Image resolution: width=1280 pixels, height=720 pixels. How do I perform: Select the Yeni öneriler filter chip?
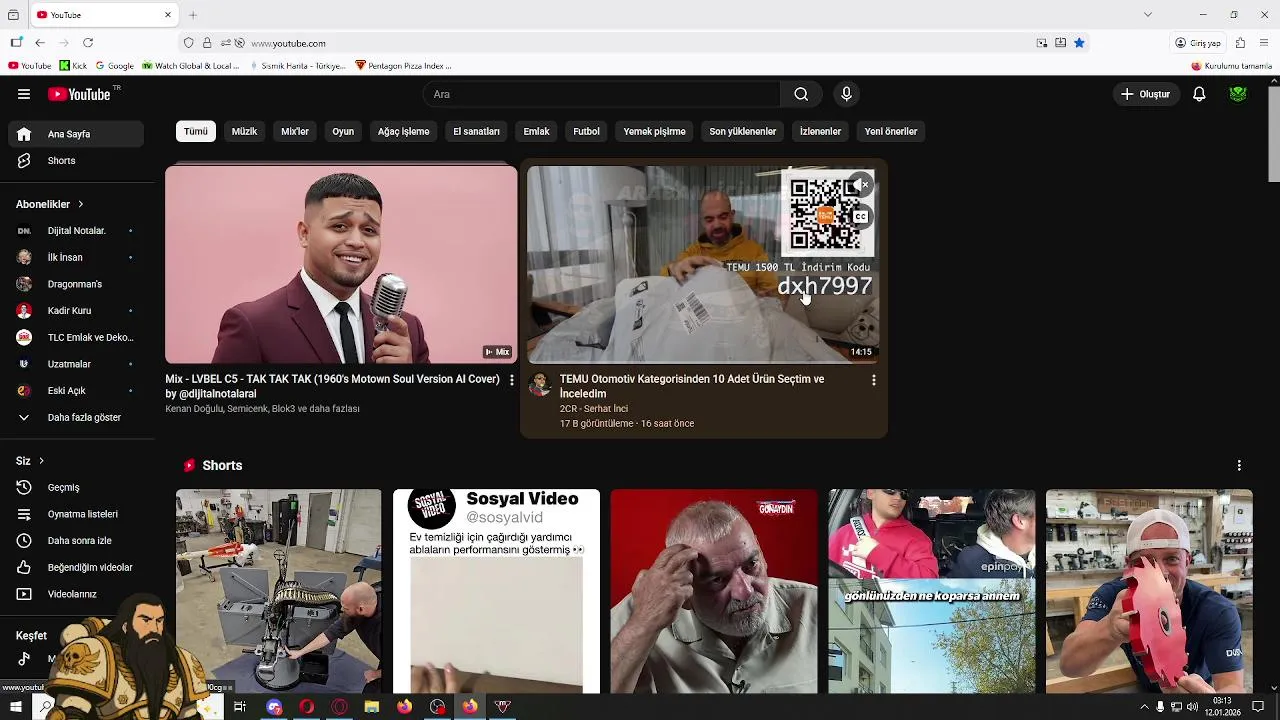coord(891,131)
